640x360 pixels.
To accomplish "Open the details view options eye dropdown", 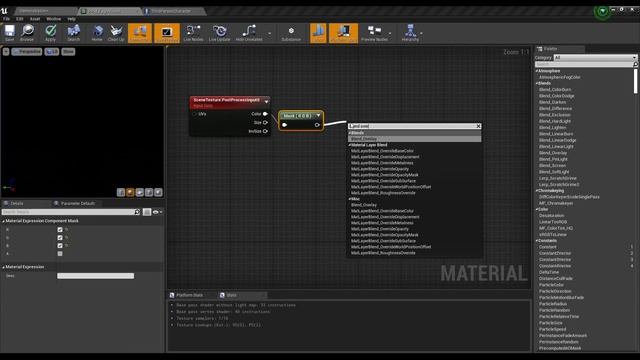I will [x=157, y=212].
